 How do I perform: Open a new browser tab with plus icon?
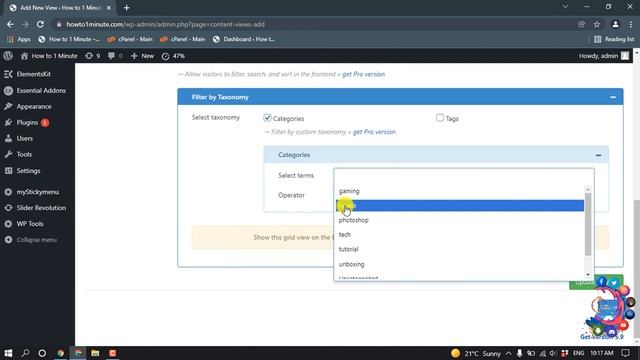click(127, 8)
